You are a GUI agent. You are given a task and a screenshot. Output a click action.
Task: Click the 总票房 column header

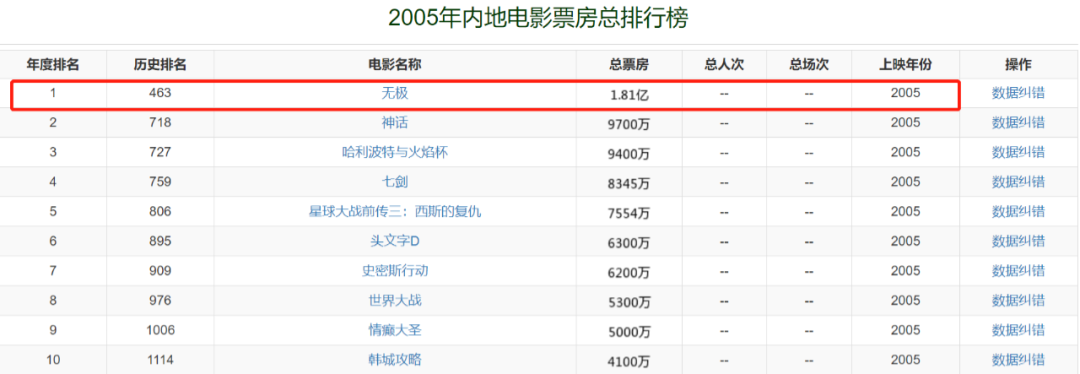[x=629, y=65]
